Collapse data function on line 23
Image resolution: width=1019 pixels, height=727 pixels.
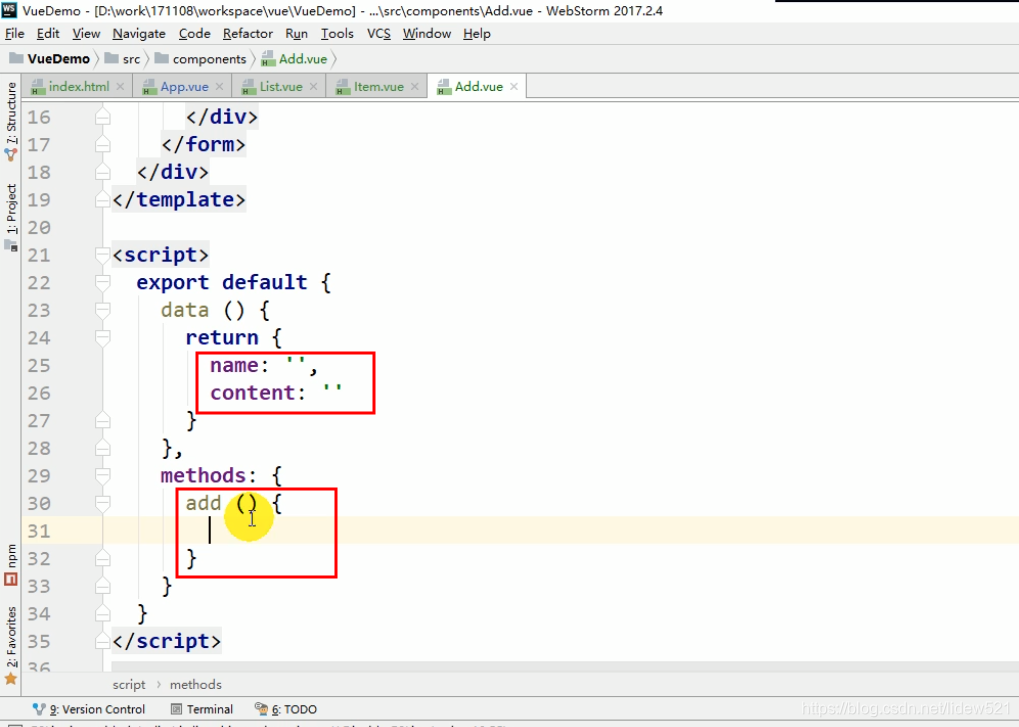coord(103,310)
